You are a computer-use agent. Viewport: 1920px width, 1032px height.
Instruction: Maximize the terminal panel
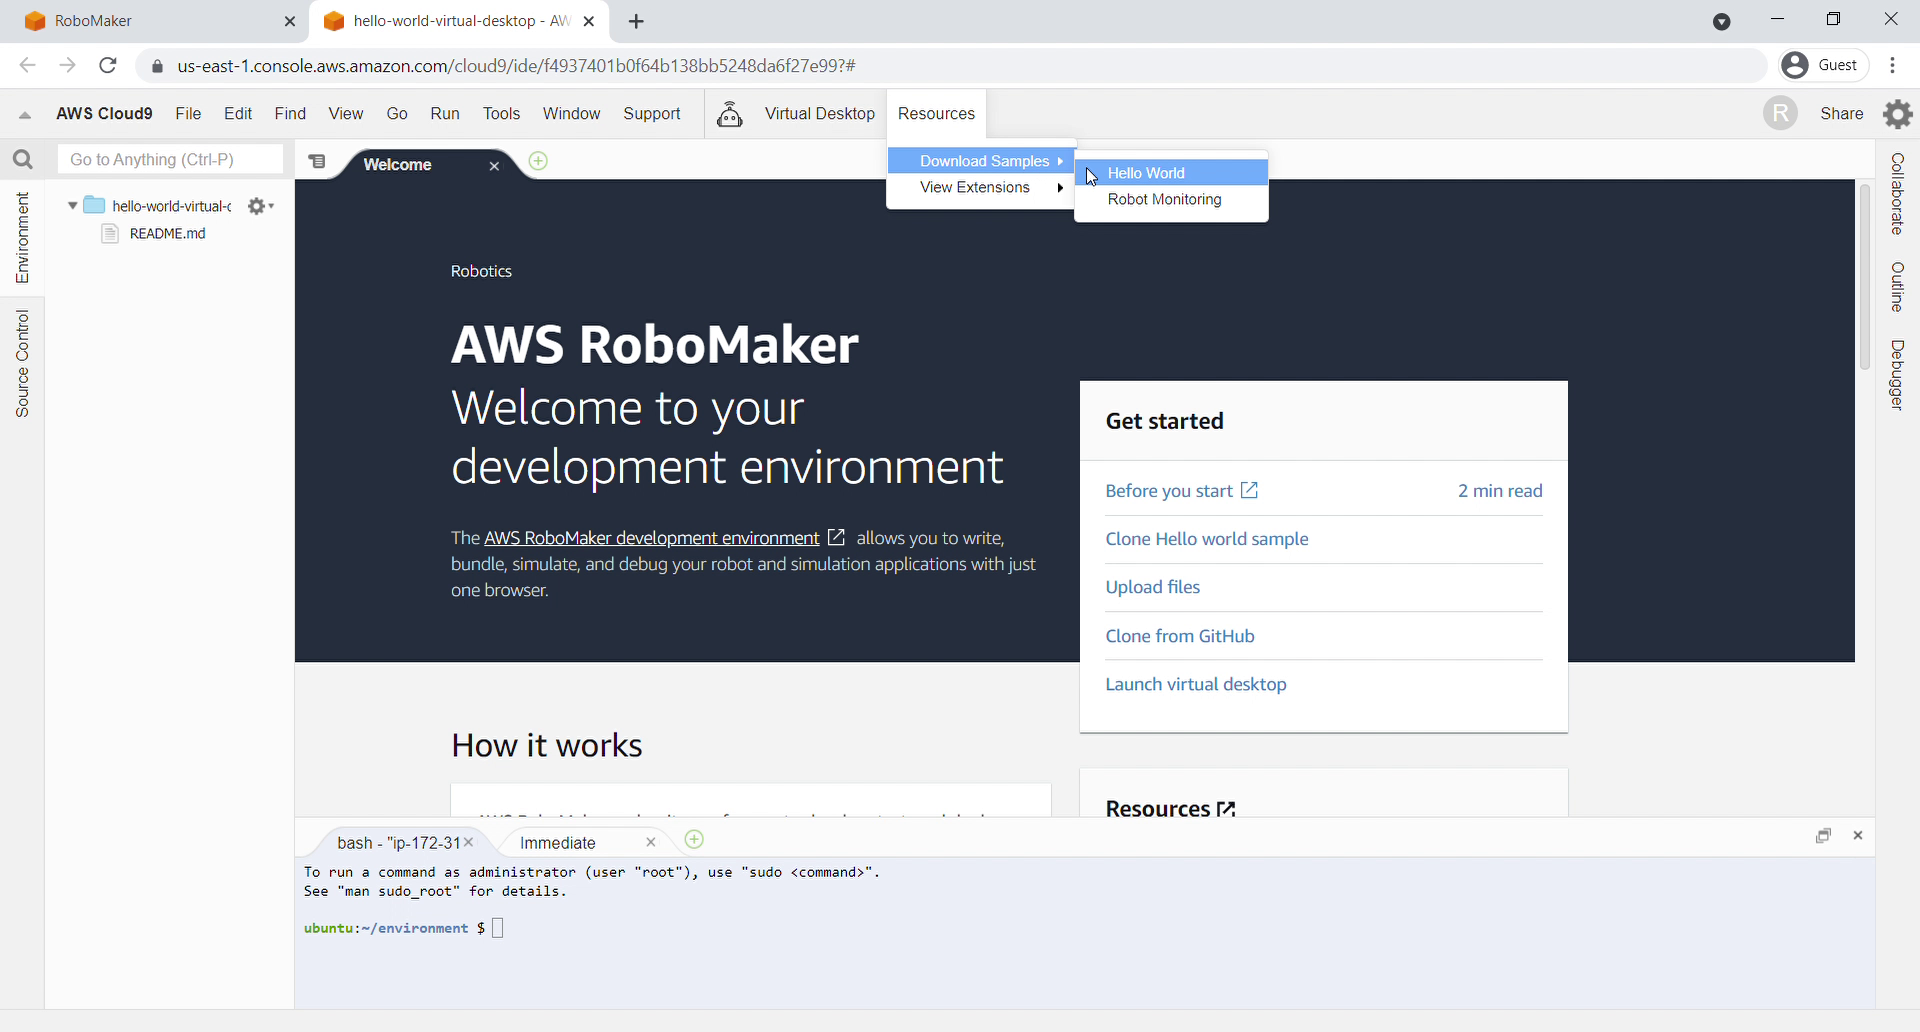point(1823,836)
